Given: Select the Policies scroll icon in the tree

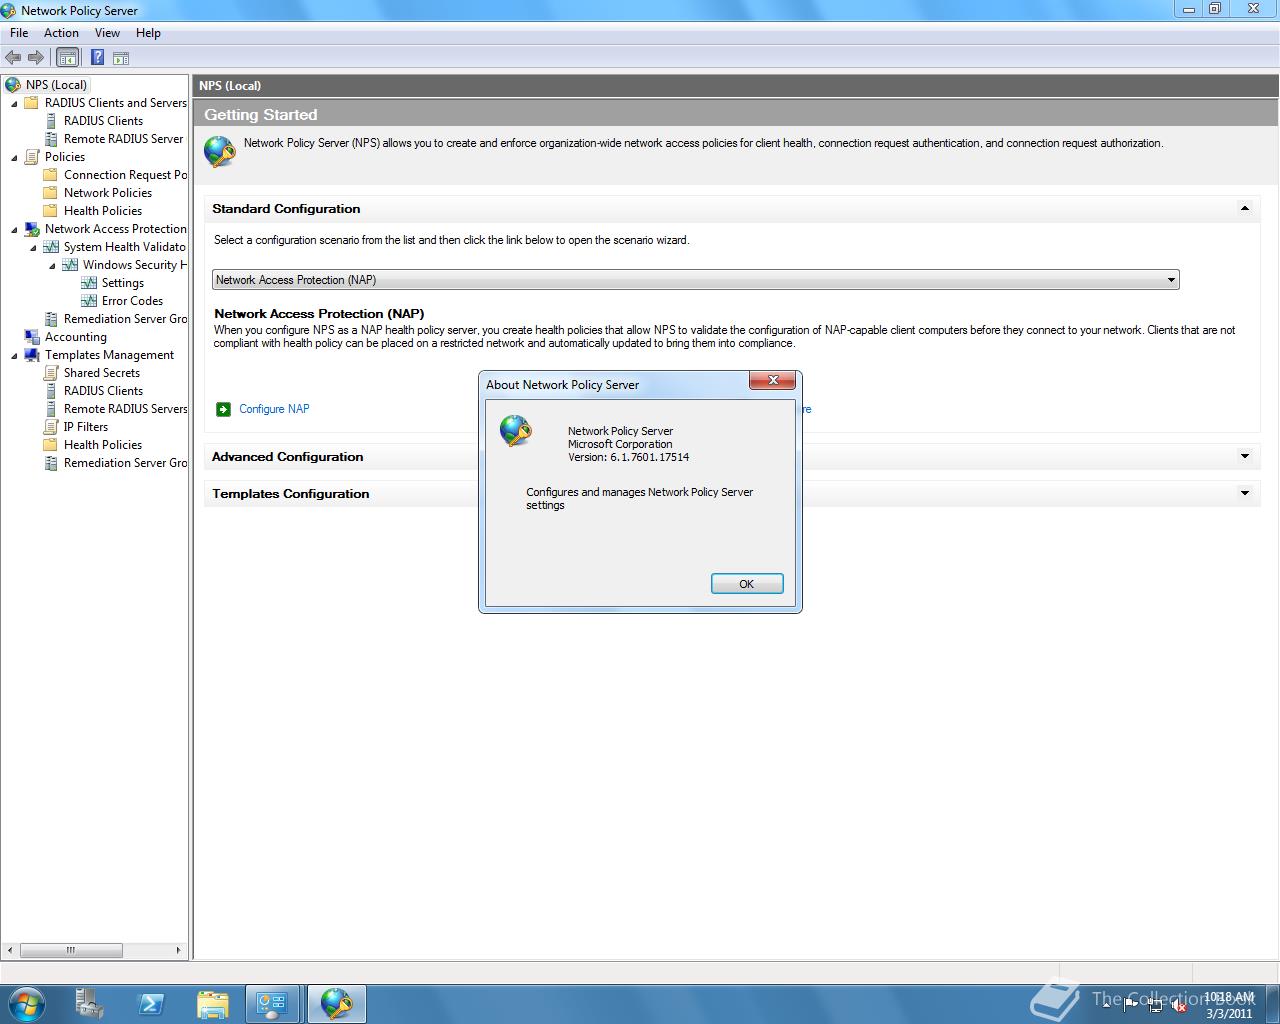Looking at the screenshot, I should (32, 157).
